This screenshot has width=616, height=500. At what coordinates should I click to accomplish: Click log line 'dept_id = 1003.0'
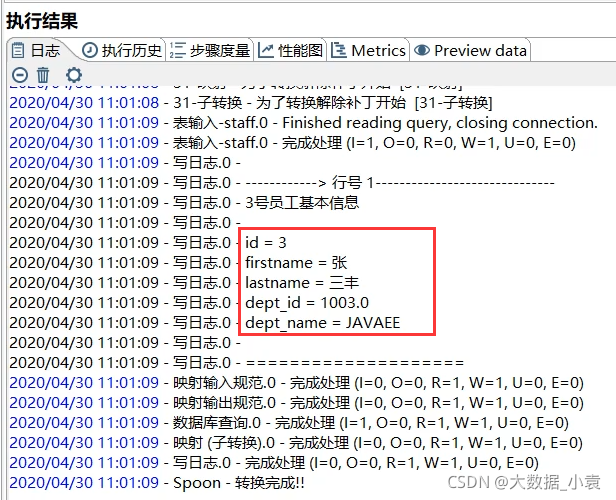[189, 303]
